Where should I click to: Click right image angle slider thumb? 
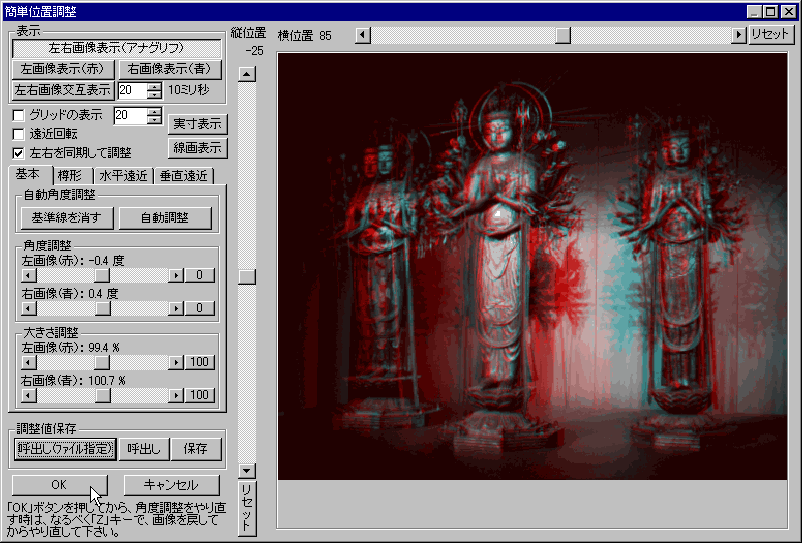103,309
